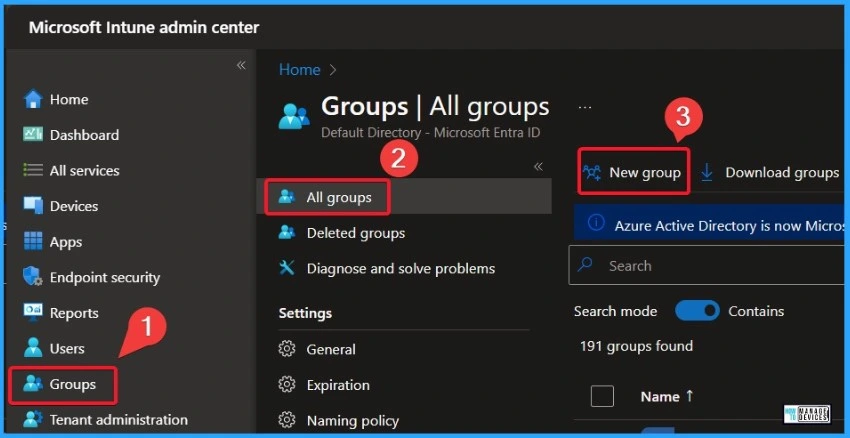Click the Azure Active Directory banner message

pos(729,226)
